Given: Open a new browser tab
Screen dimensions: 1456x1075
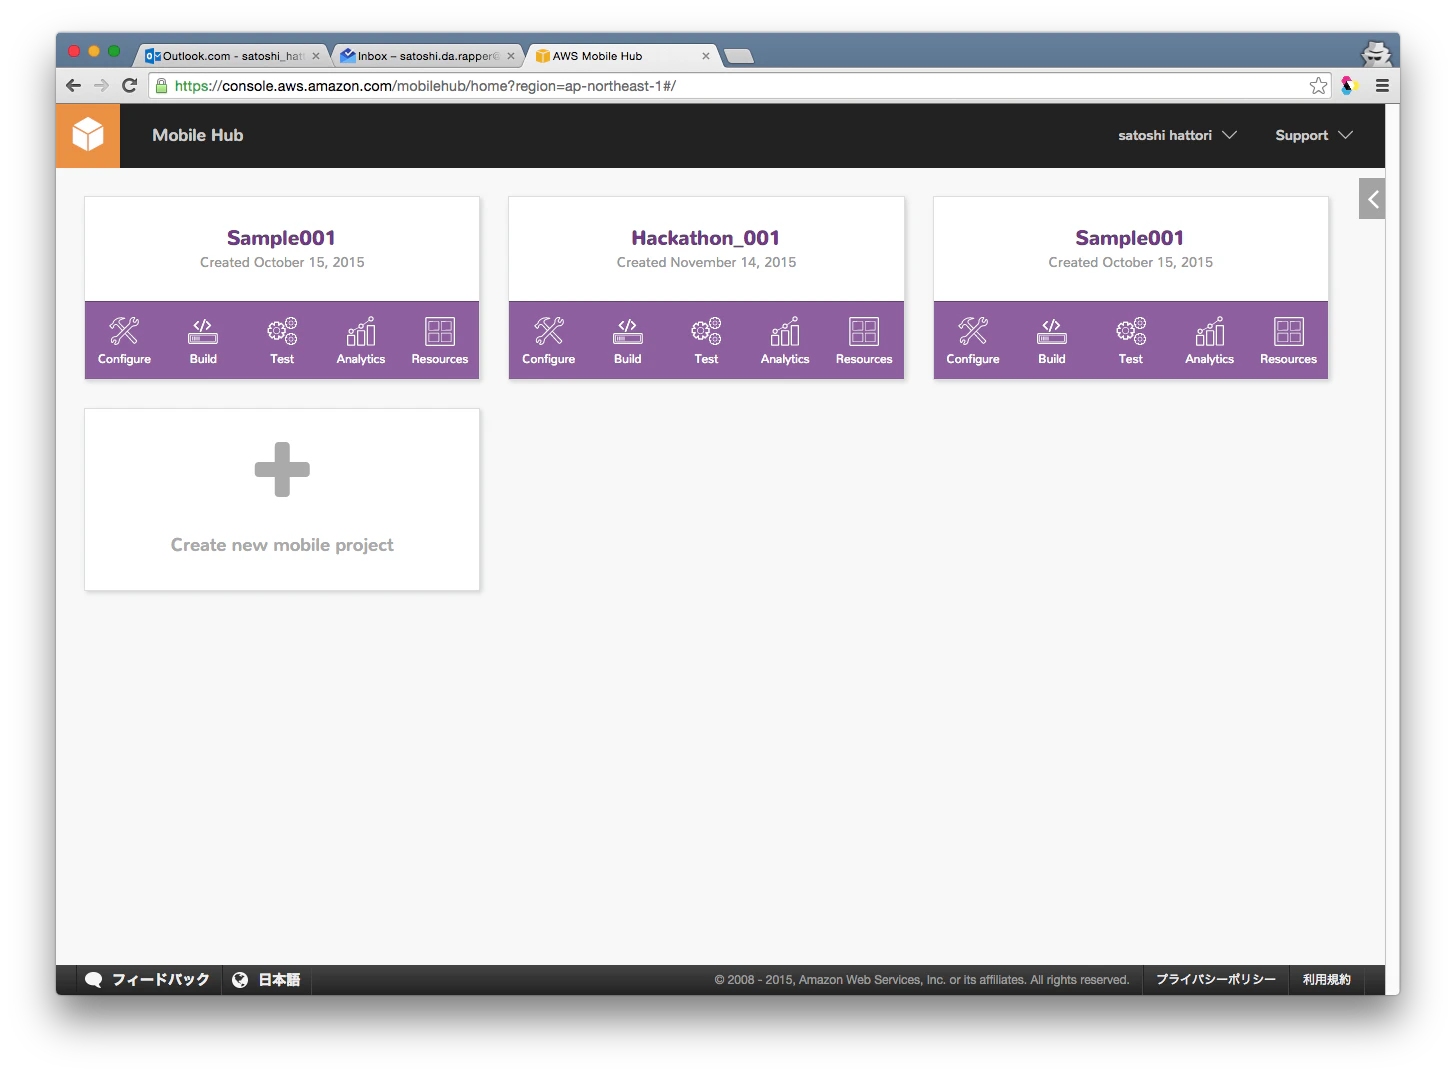Looking at the screenshot, I should pos(738,56).
